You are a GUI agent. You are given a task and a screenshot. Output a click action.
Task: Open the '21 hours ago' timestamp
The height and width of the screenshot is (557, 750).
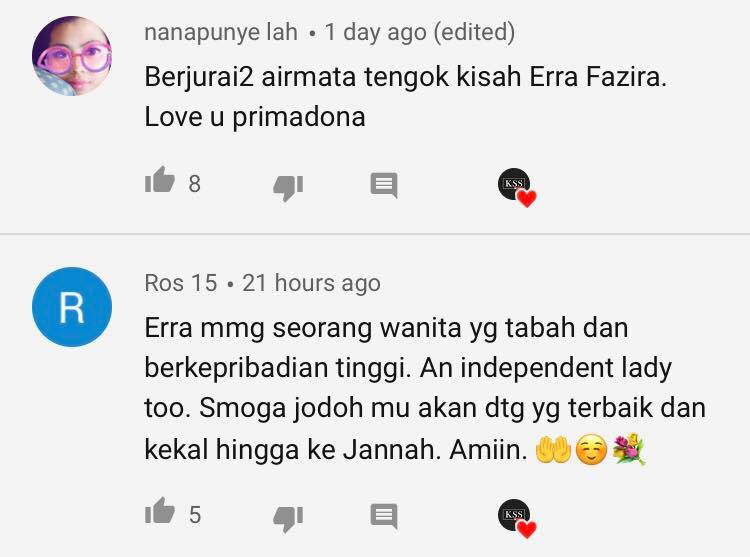pyautogui.click(x=311, y=283)
